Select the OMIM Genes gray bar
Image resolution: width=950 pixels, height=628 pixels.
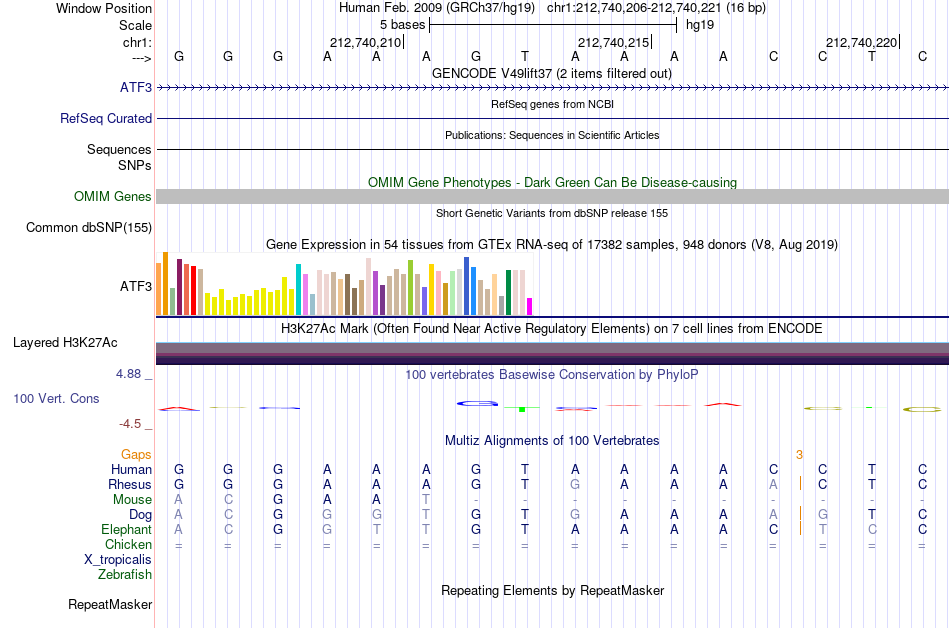click(x=553, y=196)
